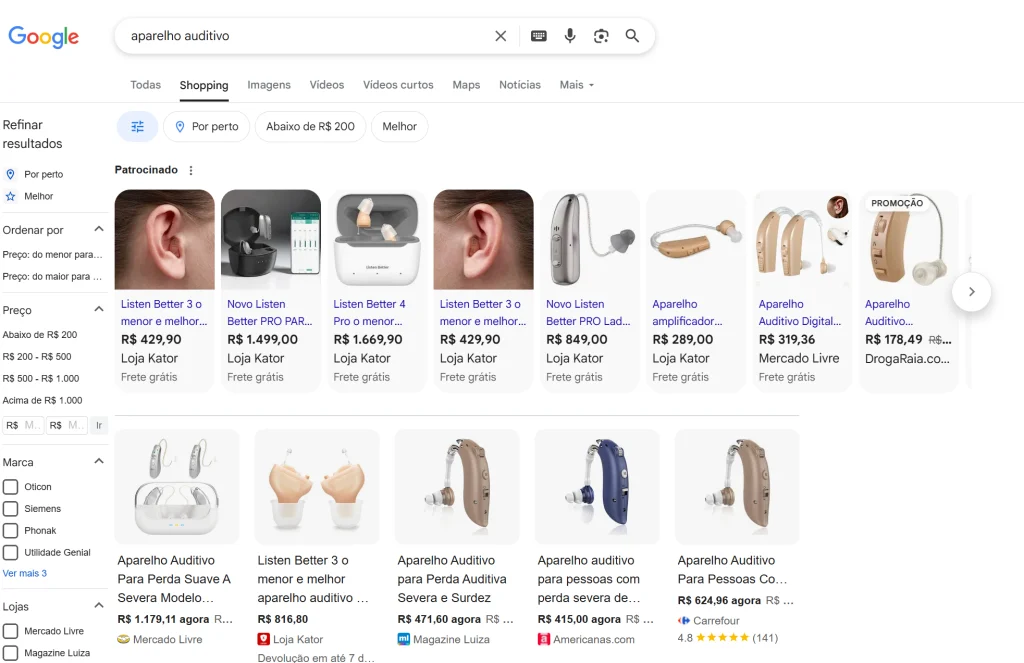This screenshot has width=1024, height=663.
Task: Click the magnifying glass search icon
Action: (x=632, y=36)
